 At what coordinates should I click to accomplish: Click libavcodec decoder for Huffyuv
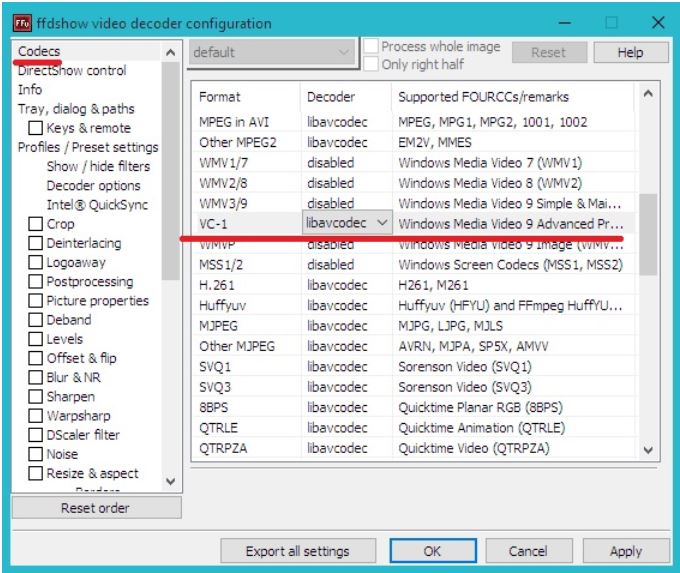[x=337, y=305]
